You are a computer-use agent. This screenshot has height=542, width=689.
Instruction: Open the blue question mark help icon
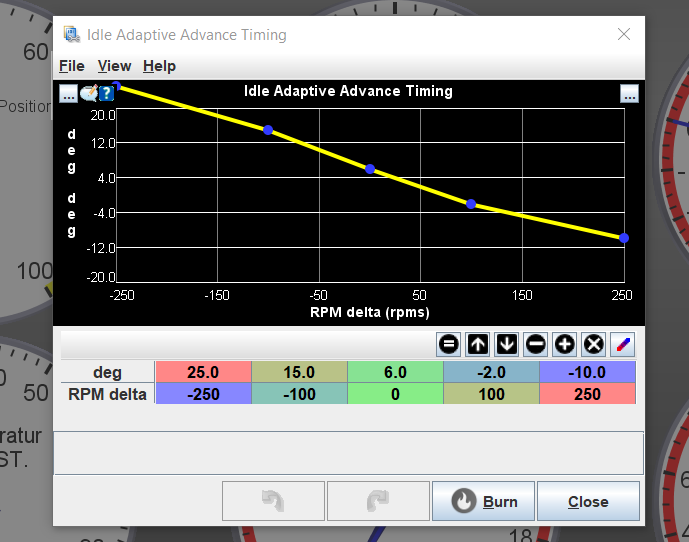(x=106, y=93)
